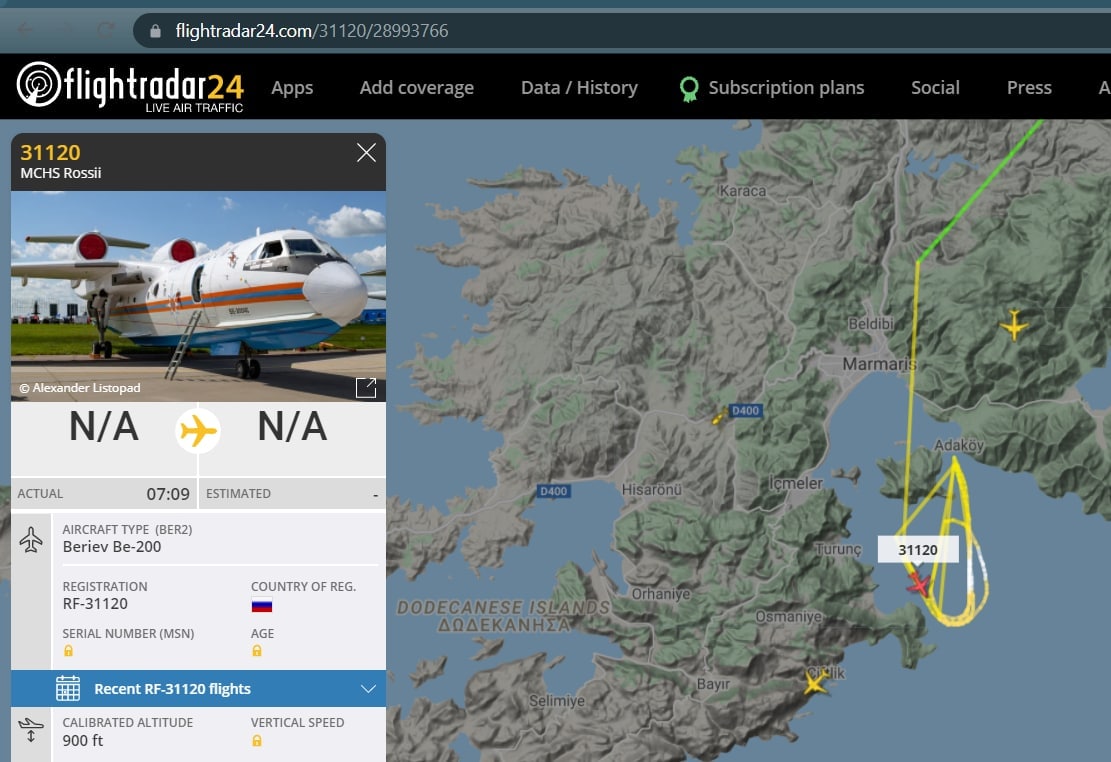
Task: Select the yellow aircraft east of Beldibi
Action: point(1014,325)
